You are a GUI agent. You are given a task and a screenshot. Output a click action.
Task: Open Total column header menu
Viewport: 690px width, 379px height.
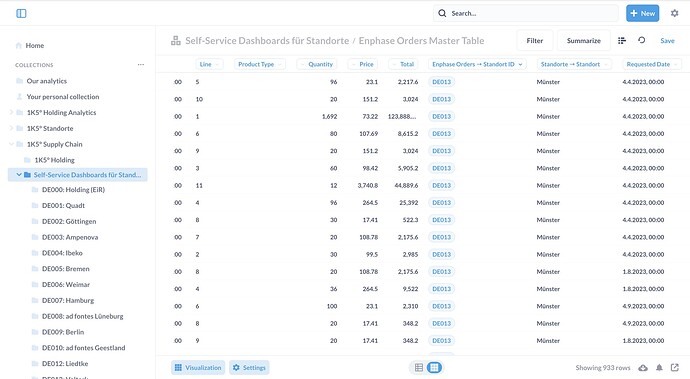point(403,64)
